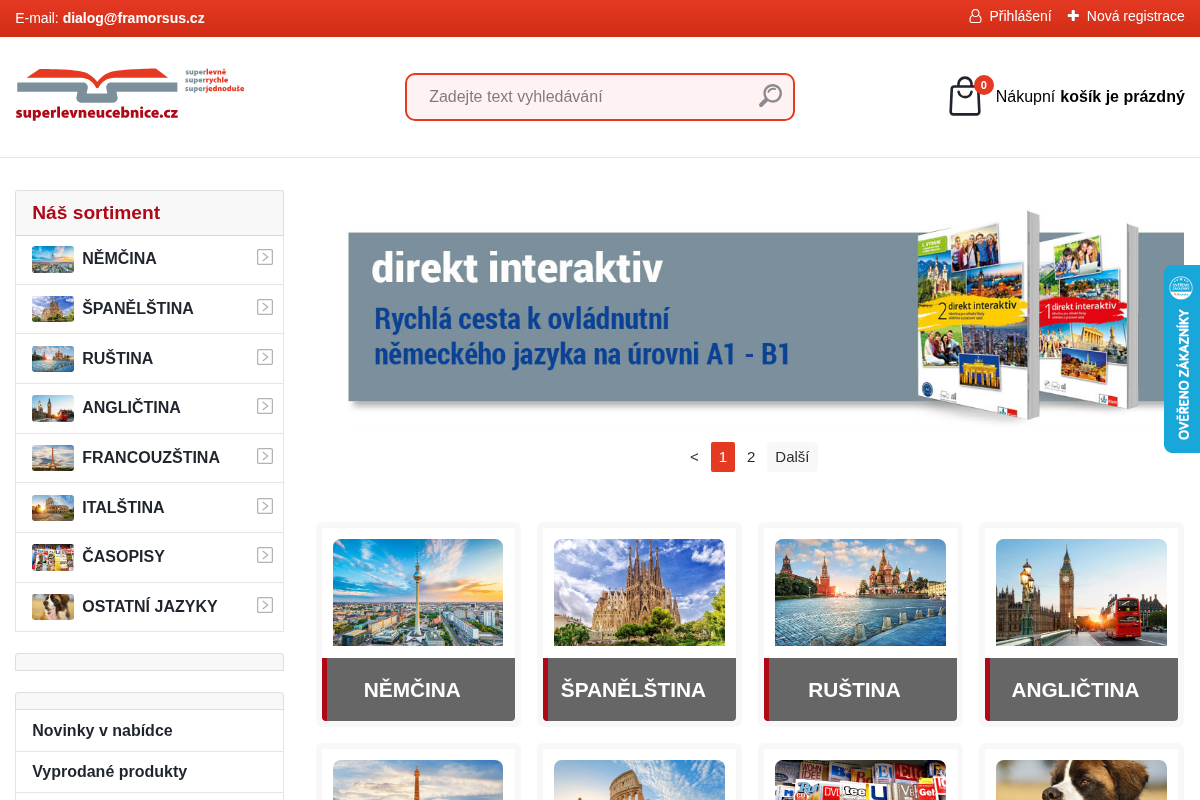The height and width of the screenshot is (800, 1200).
Task: Open the Ruština Moscow card image
Action: [x=860, y=592]
